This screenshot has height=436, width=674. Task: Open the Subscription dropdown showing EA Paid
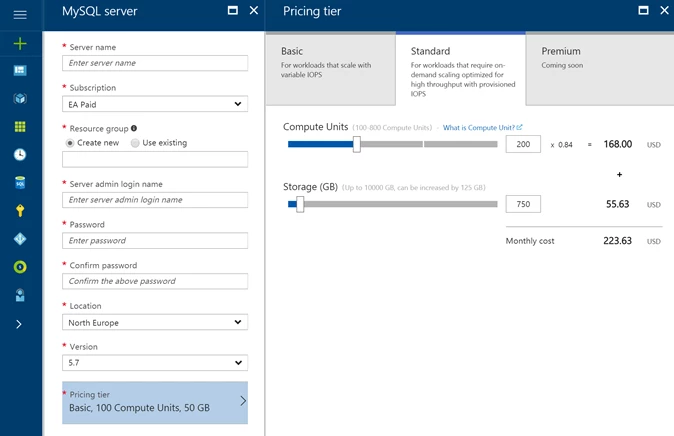(x=155, y=104)
